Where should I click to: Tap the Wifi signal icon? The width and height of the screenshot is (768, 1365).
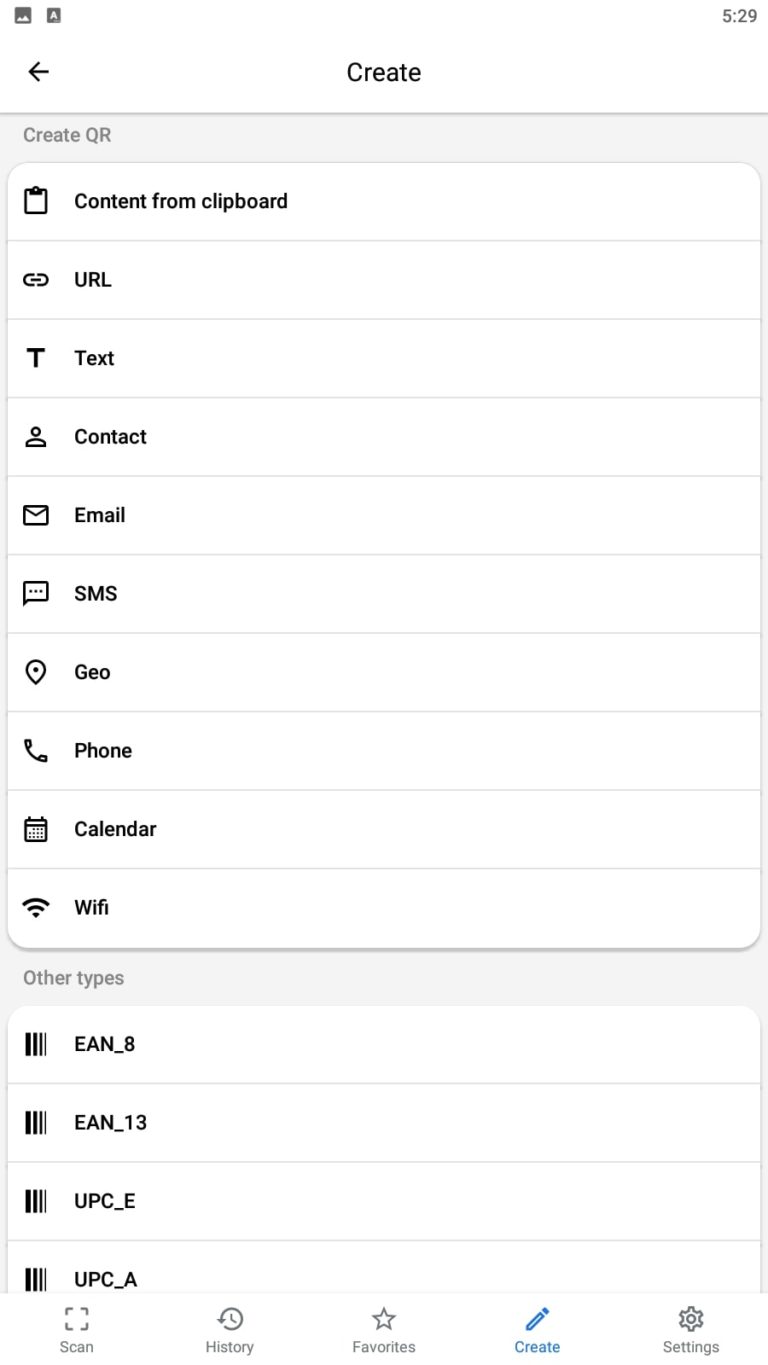36,908
